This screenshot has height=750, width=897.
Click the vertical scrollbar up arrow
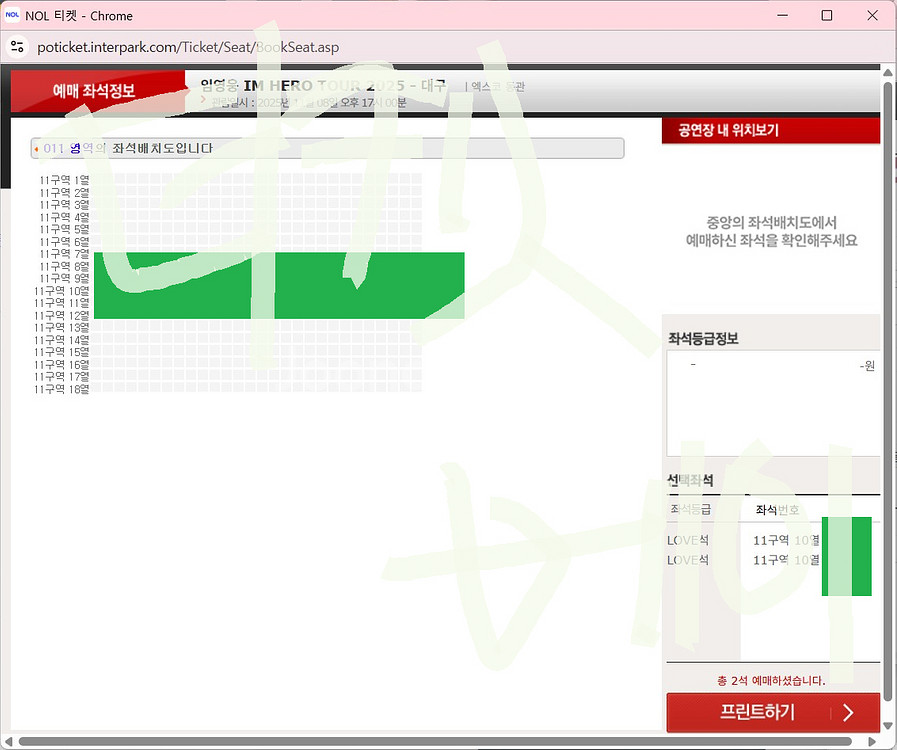888,73
